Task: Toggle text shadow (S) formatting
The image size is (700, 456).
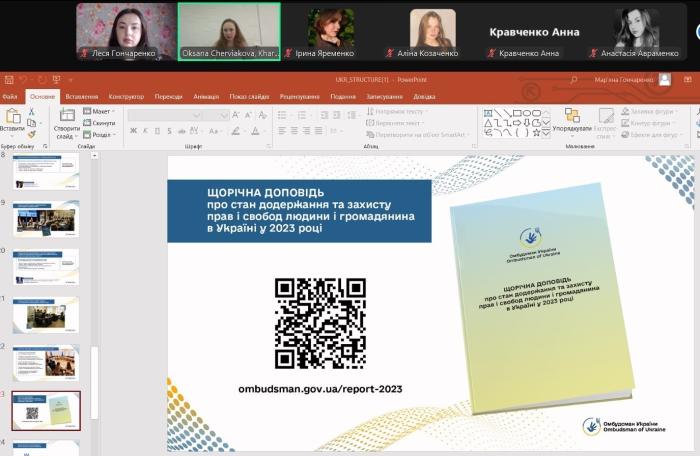Action: 168,130
